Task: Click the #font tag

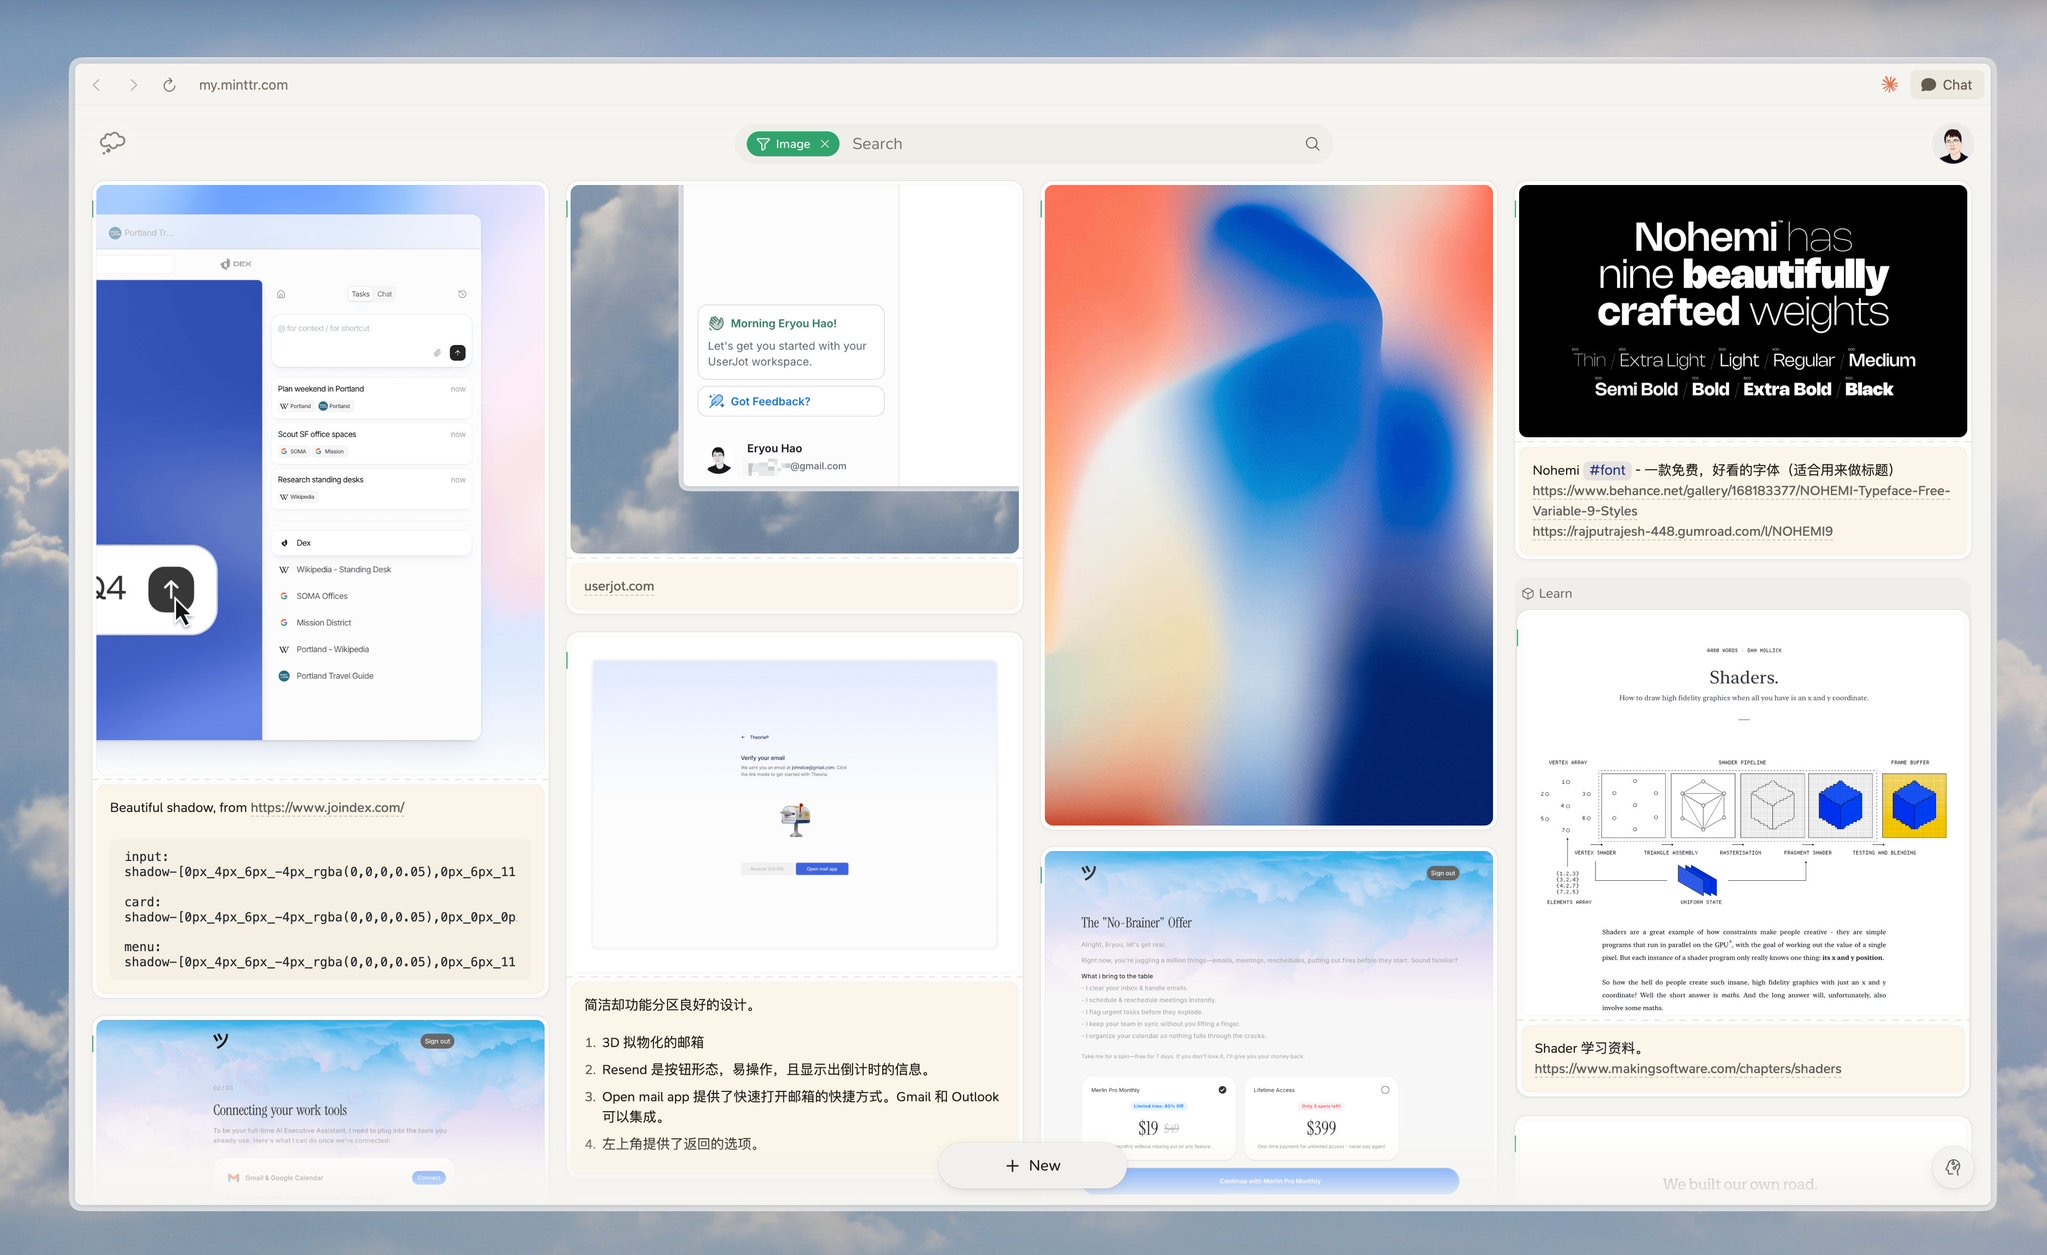Action: click(x=1607, y=470)
